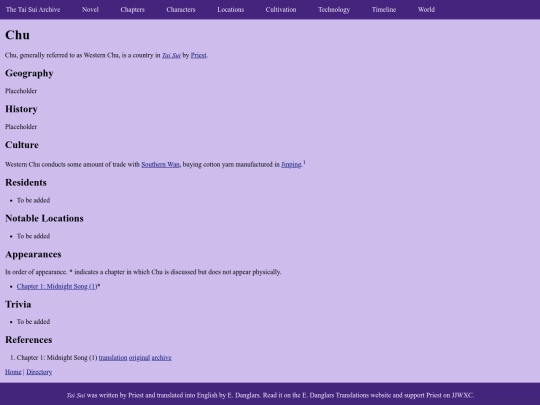Open the World nav item

coord(426,10)
